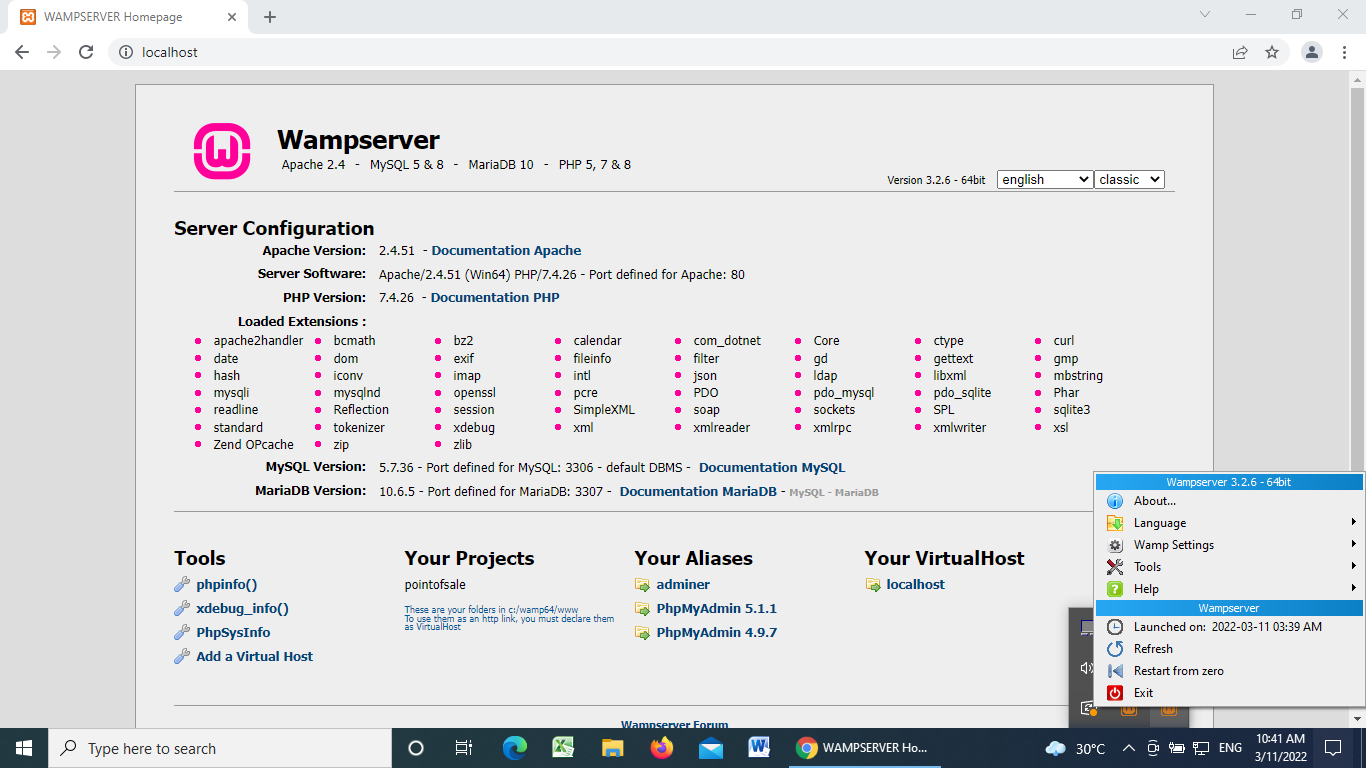The width and height of the screenshot is (1366, 768).
Task: Open Word from the taskbar
Action: 759,748
